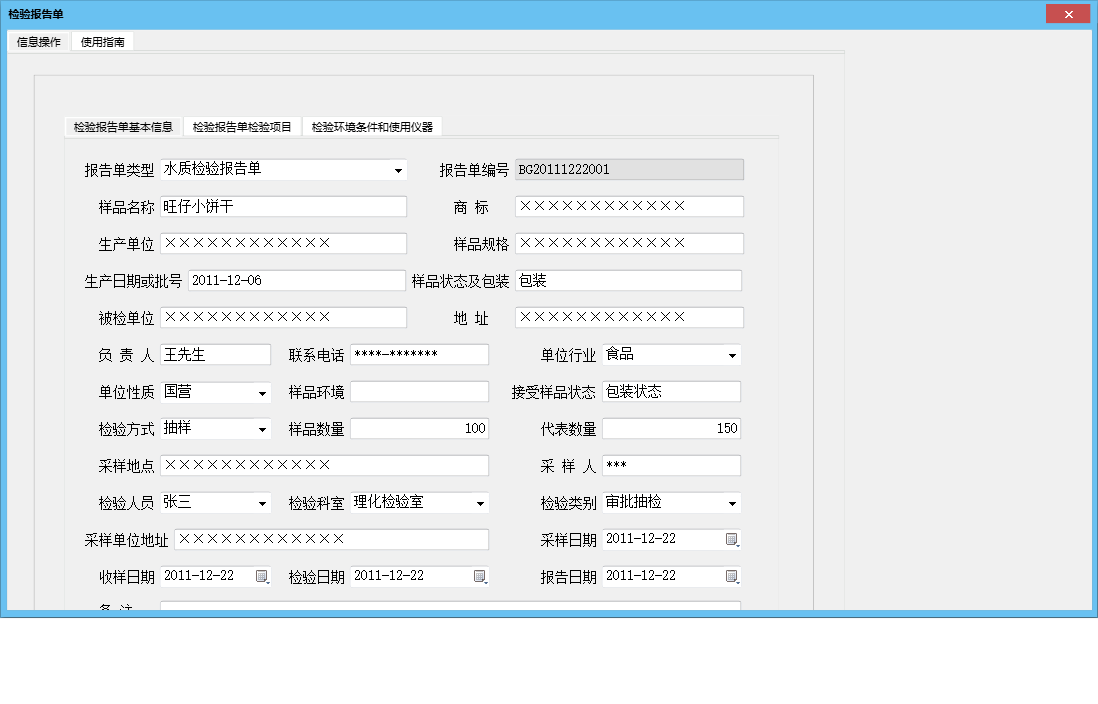This screenshot has width=1098, height=704.
Task: Open the 检验环境条件和使用仪器 tab
Action: click(374, 126)
